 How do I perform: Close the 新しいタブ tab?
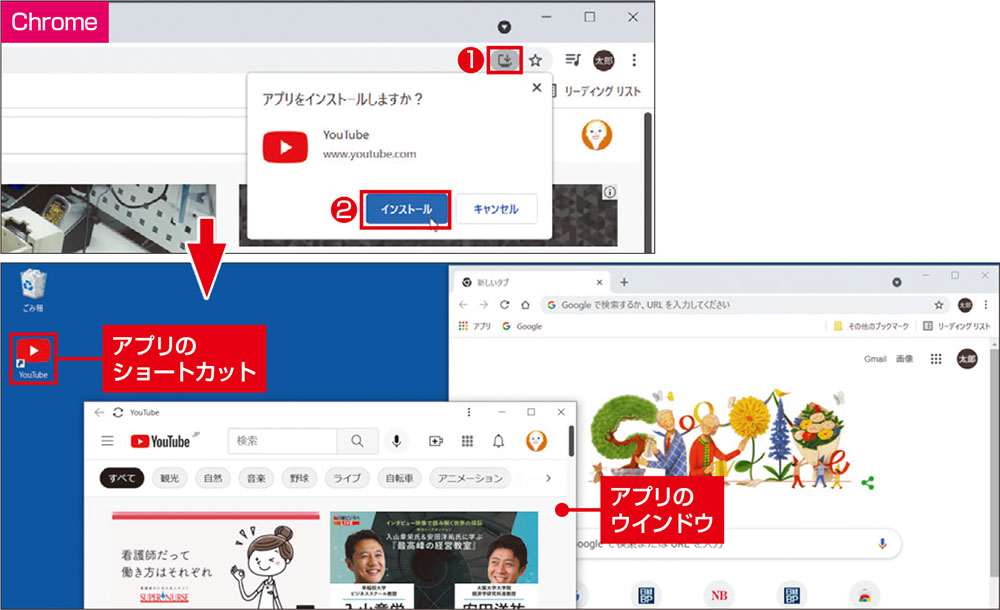point(599,282)
